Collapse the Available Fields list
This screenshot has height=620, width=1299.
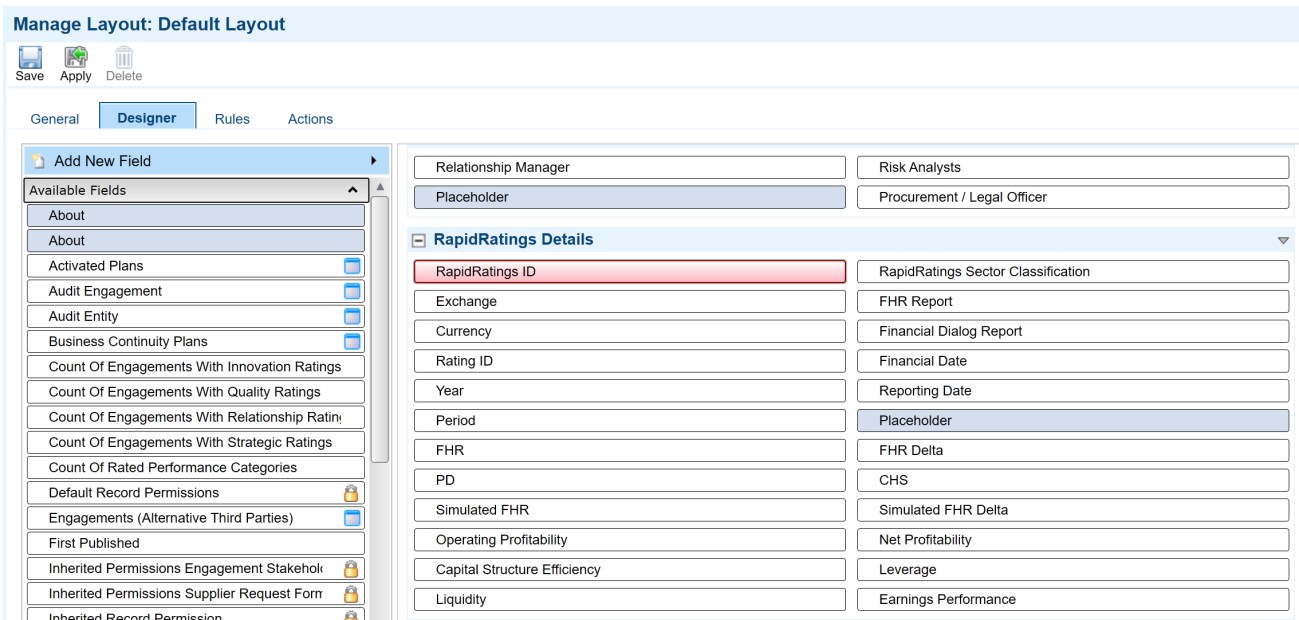pos(352,190)
